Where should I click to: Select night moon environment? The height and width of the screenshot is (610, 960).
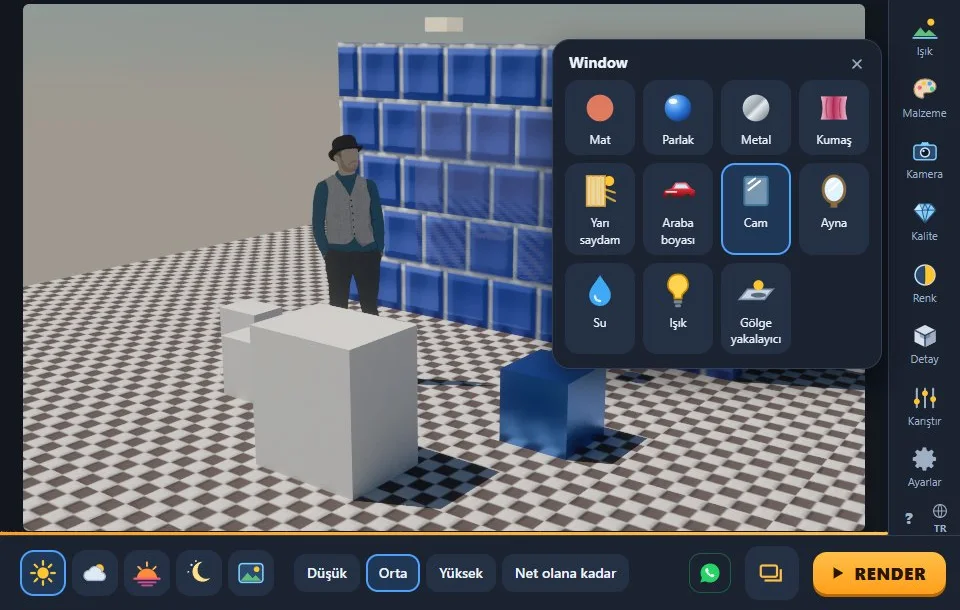tap(199, 573)
